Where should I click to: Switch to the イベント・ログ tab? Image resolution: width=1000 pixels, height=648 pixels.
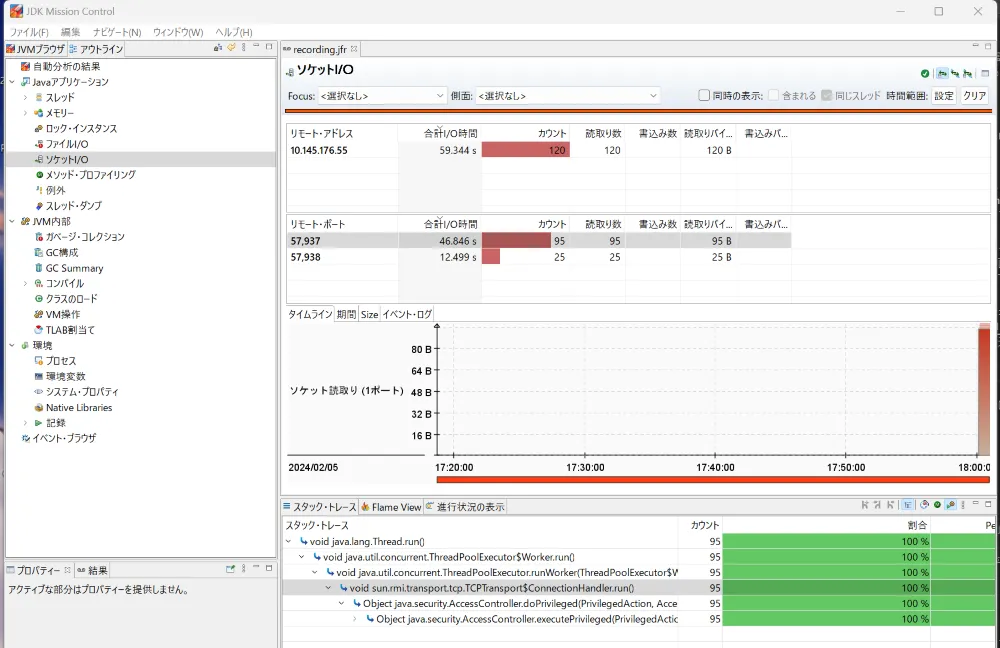(407, 314)
